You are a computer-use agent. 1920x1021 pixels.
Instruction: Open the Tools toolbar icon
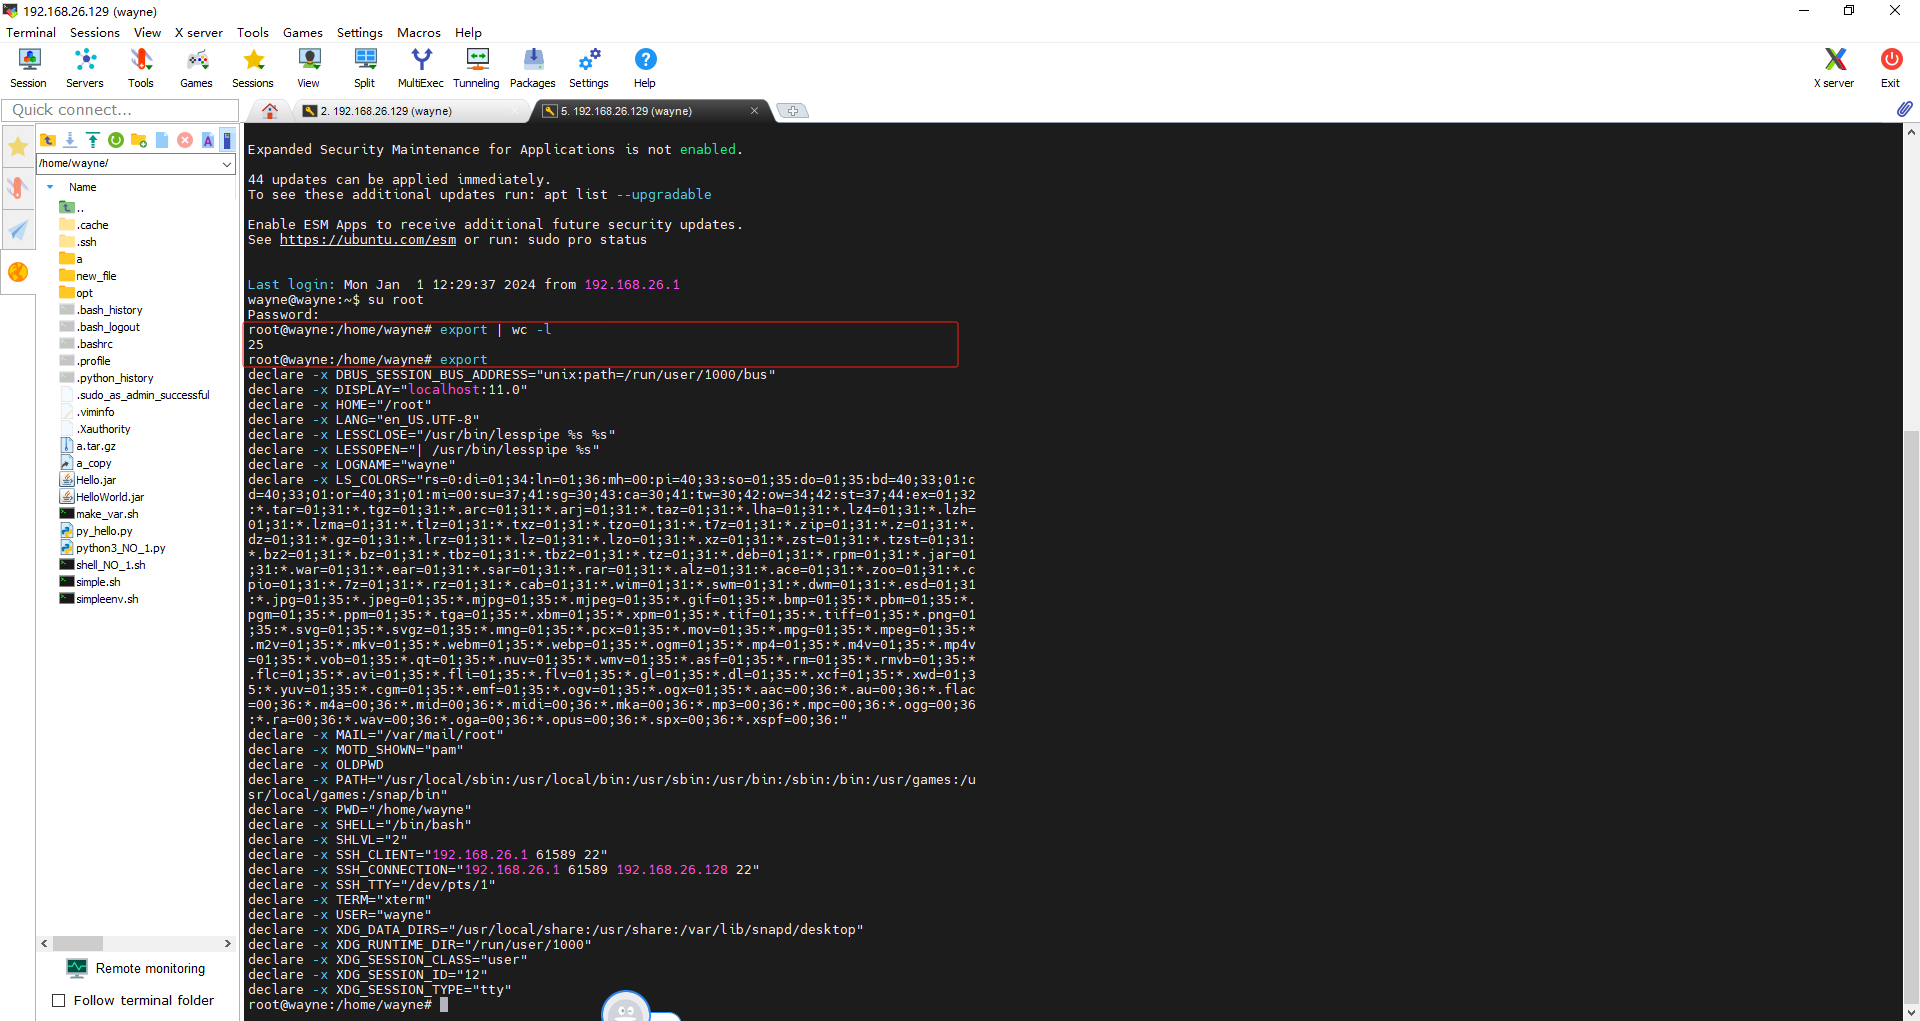tap(141, 68)
